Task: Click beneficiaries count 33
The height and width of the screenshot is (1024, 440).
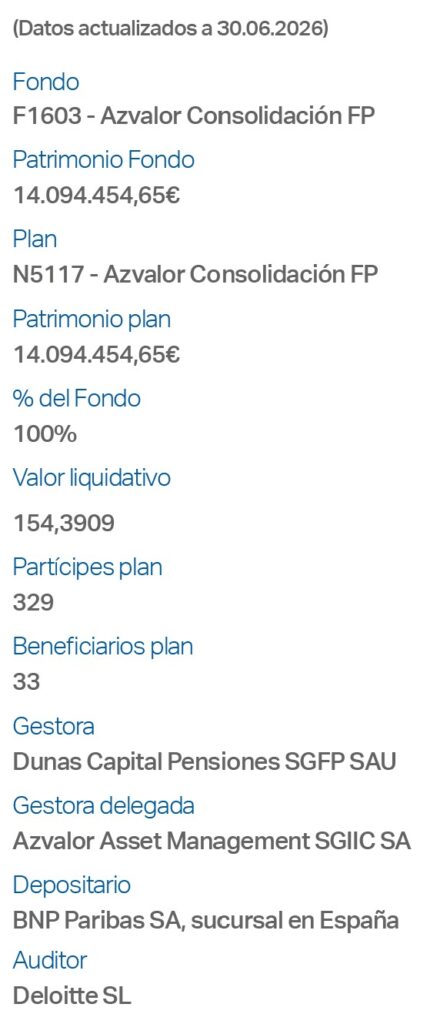Action: (x=26, y=682)
